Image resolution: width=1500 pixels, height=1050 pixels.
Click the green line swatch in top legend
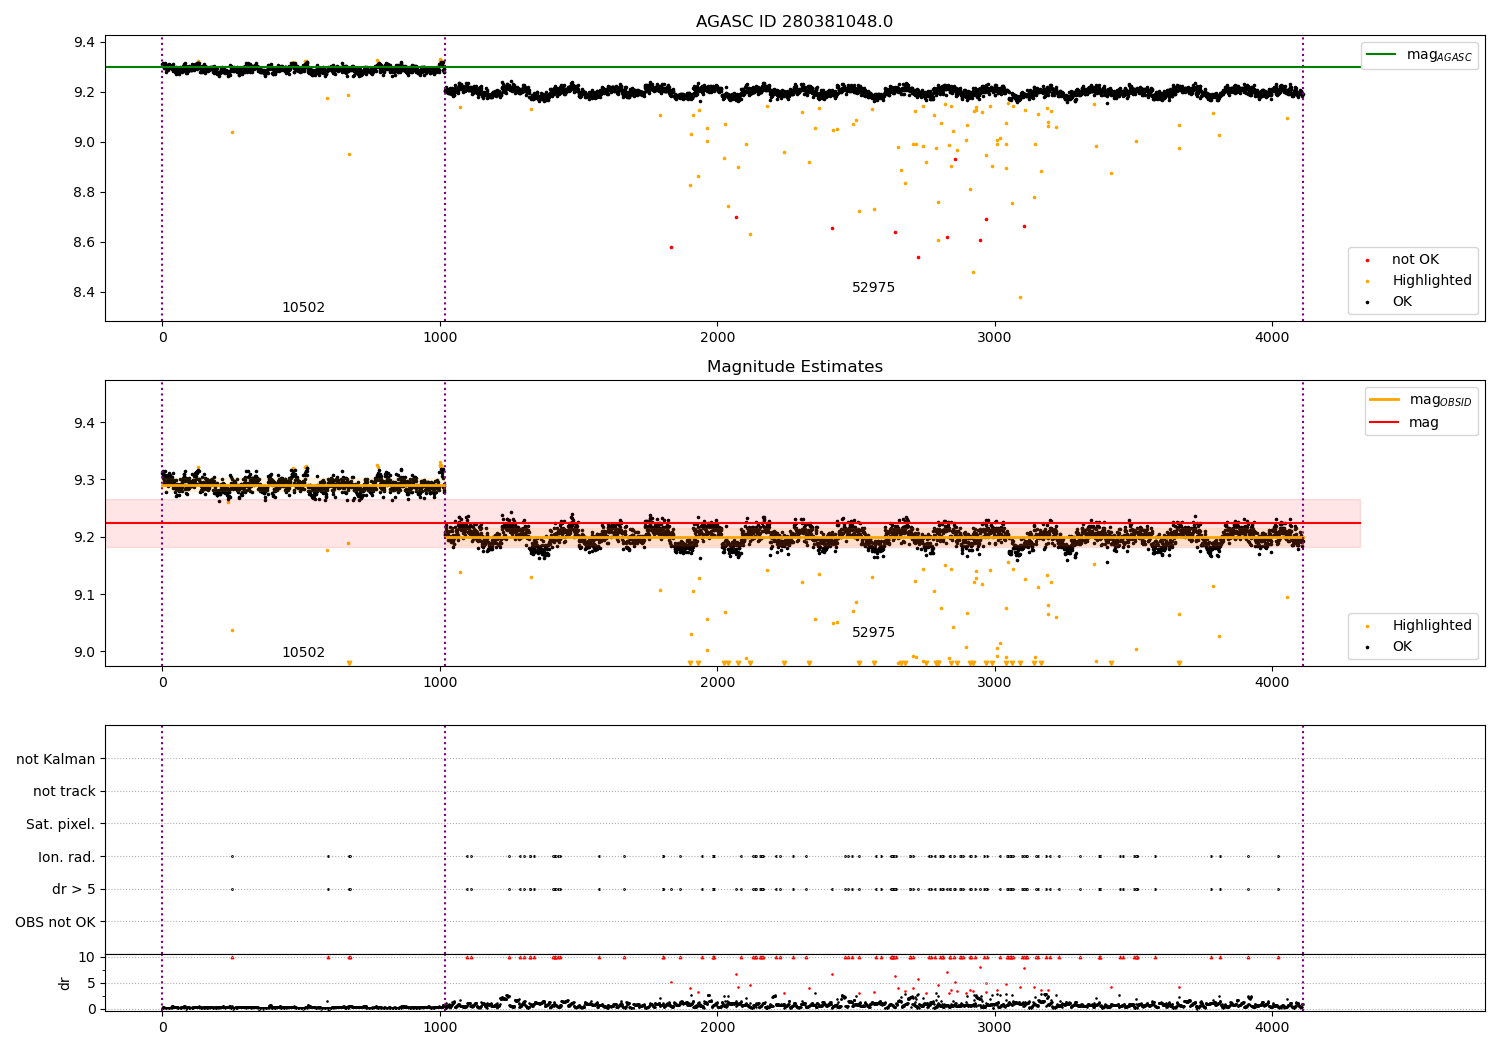1382,55
